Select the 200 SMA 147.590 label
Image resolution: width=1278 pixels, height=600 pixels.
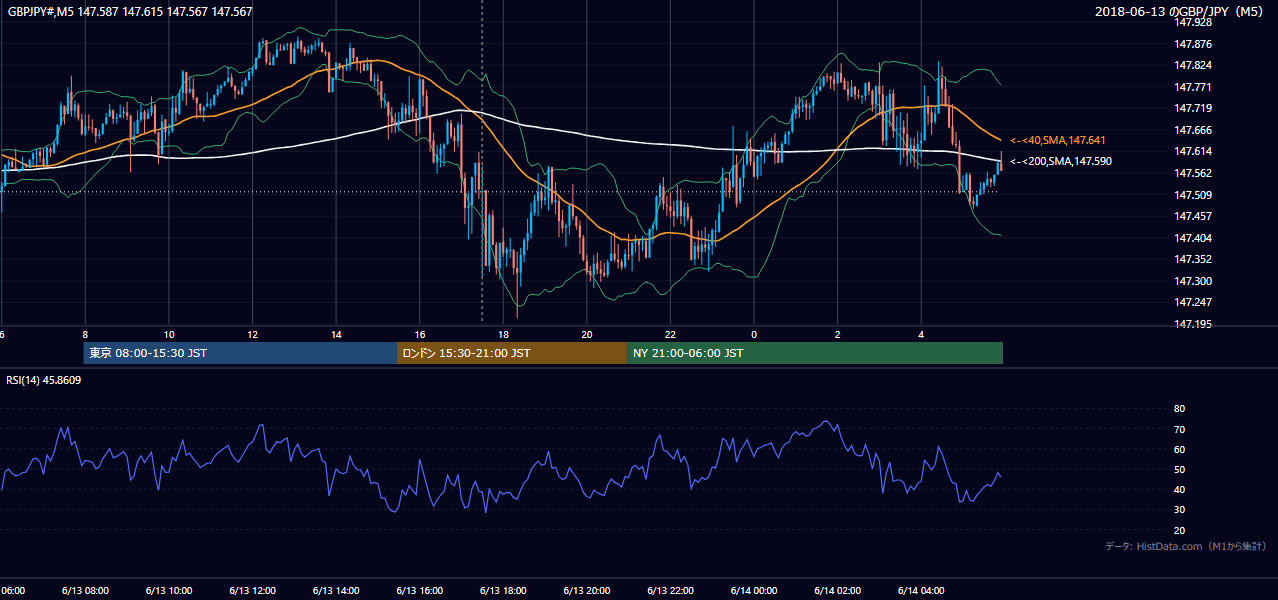pos(1060,161)
